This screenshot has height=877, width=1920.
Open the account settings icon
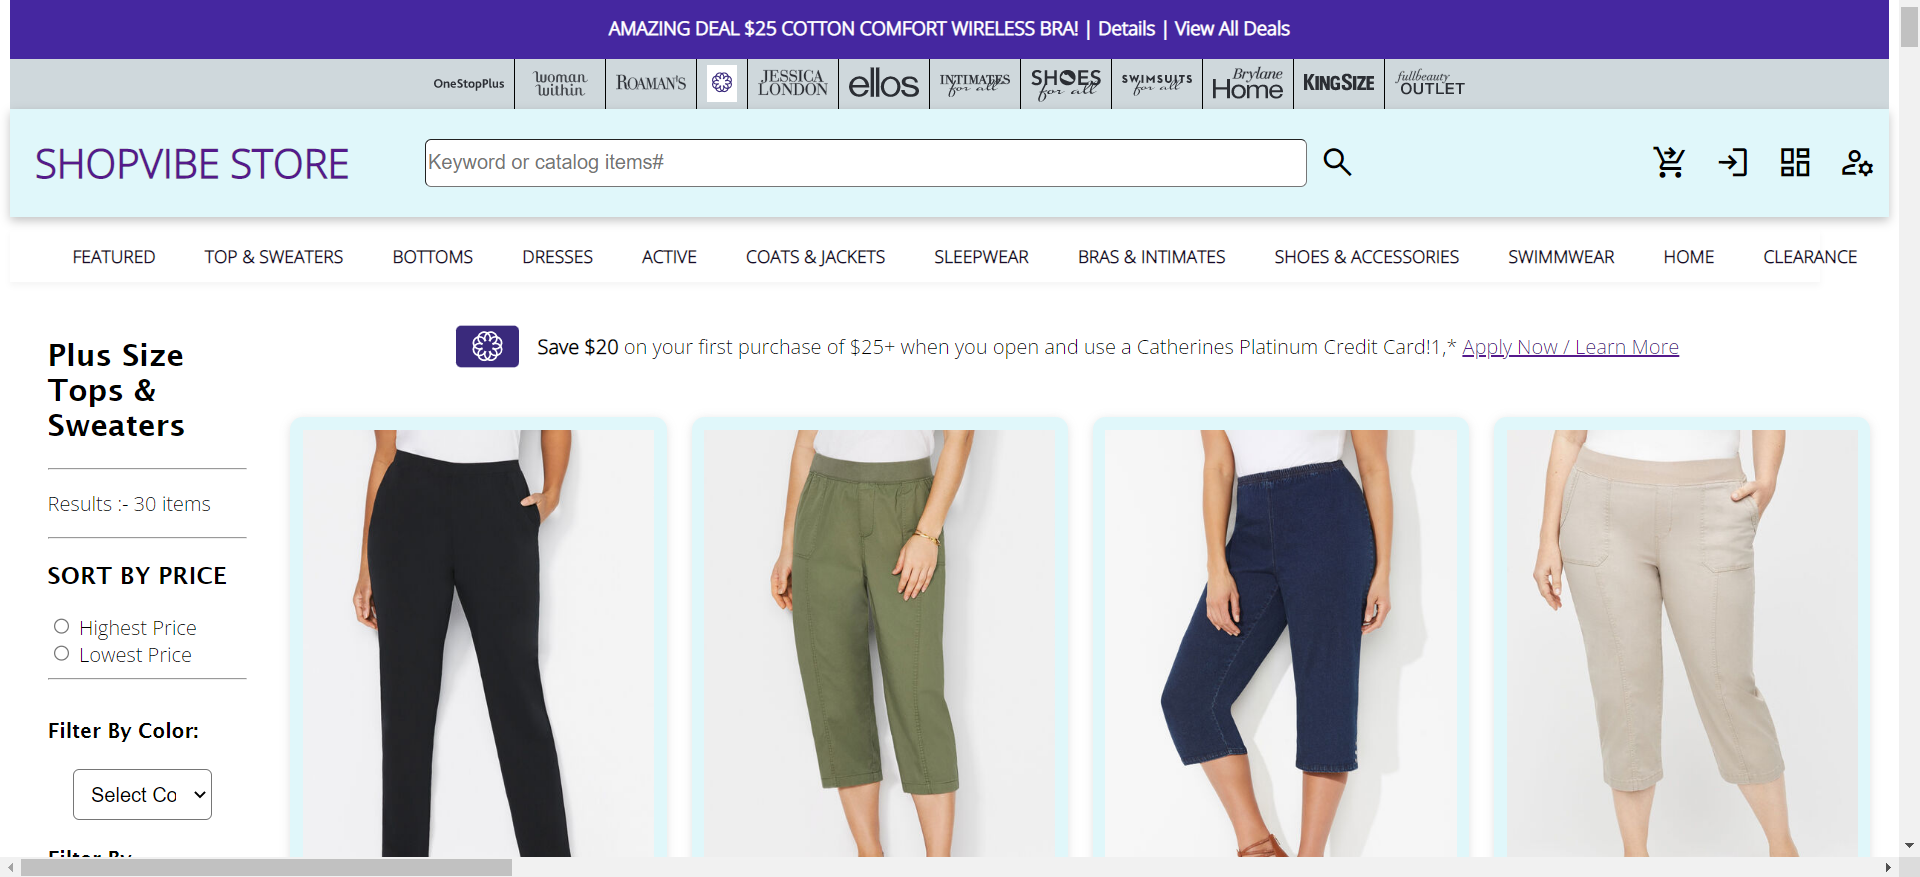pyautogui.click(x=1856, y=163)
